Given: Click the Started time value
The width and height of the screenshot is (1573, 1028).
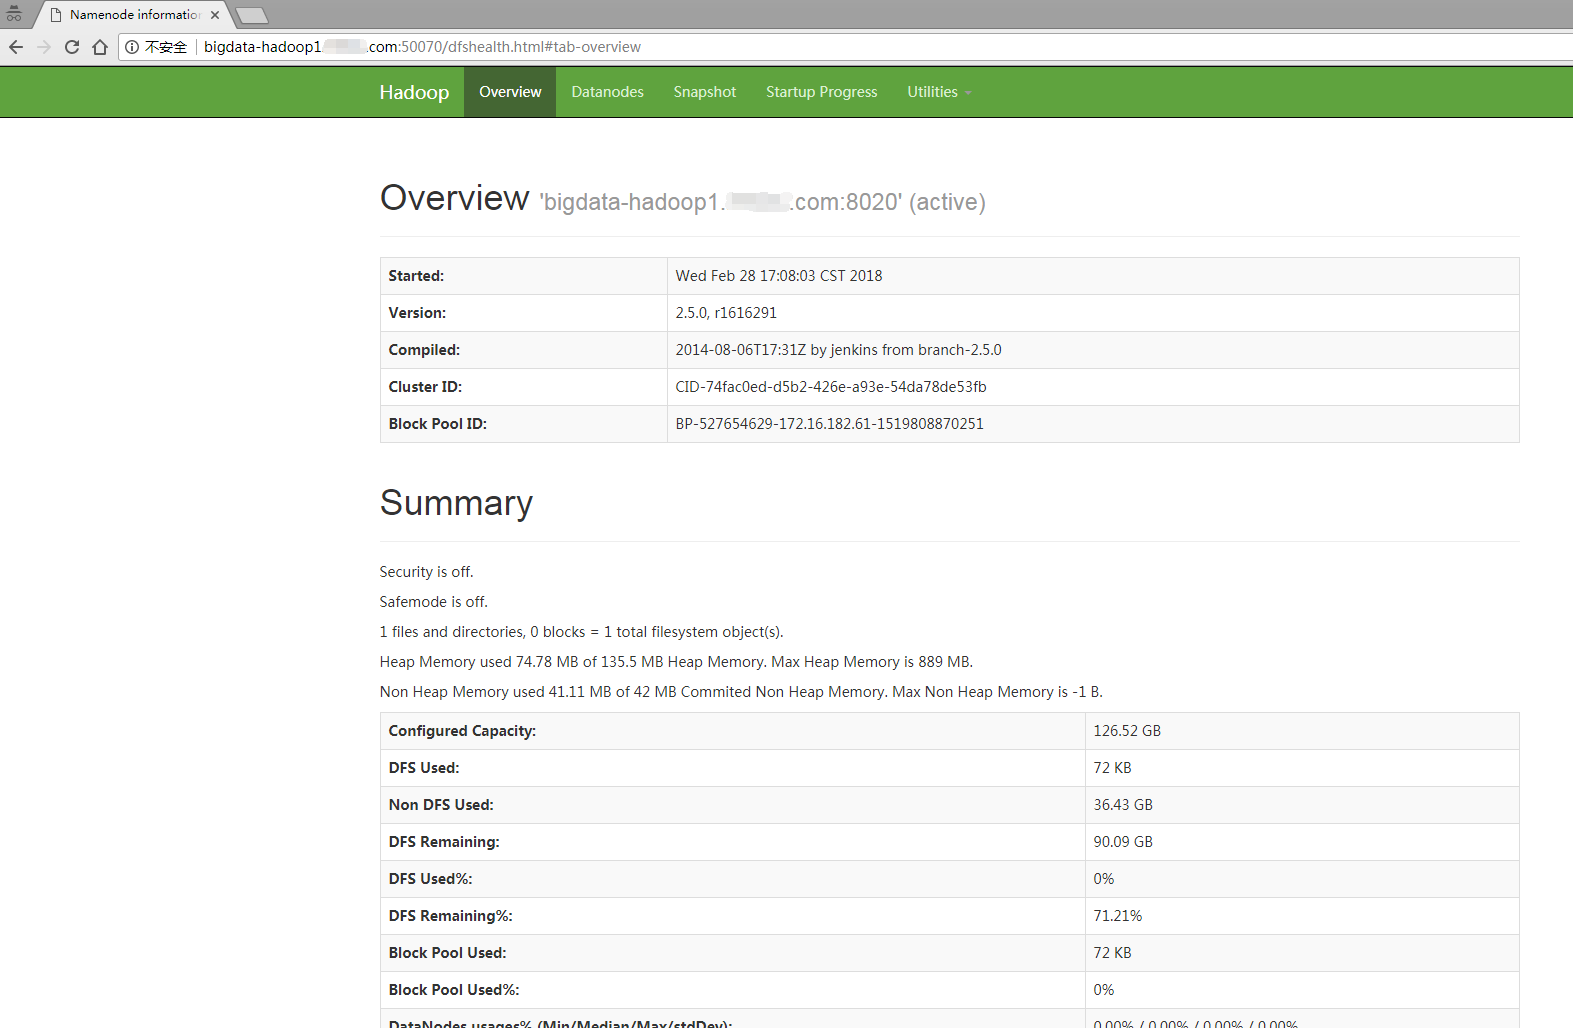Looking at the screenshot, I should click(x=779, y=276).
